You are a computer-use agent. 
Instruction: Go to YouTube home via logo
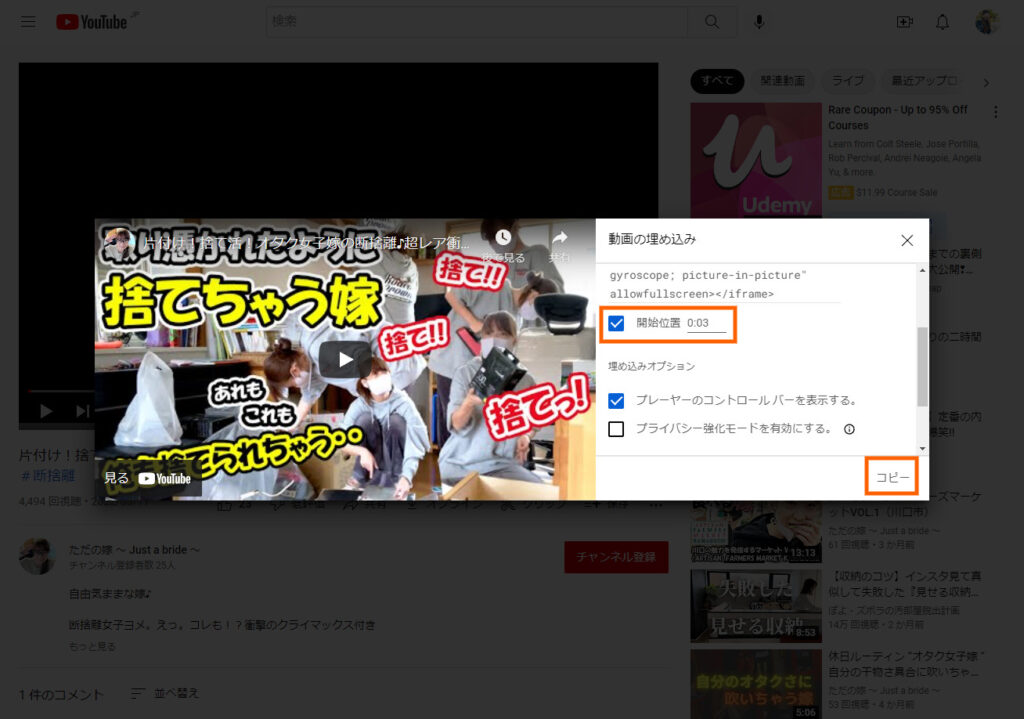pos(91,22)
